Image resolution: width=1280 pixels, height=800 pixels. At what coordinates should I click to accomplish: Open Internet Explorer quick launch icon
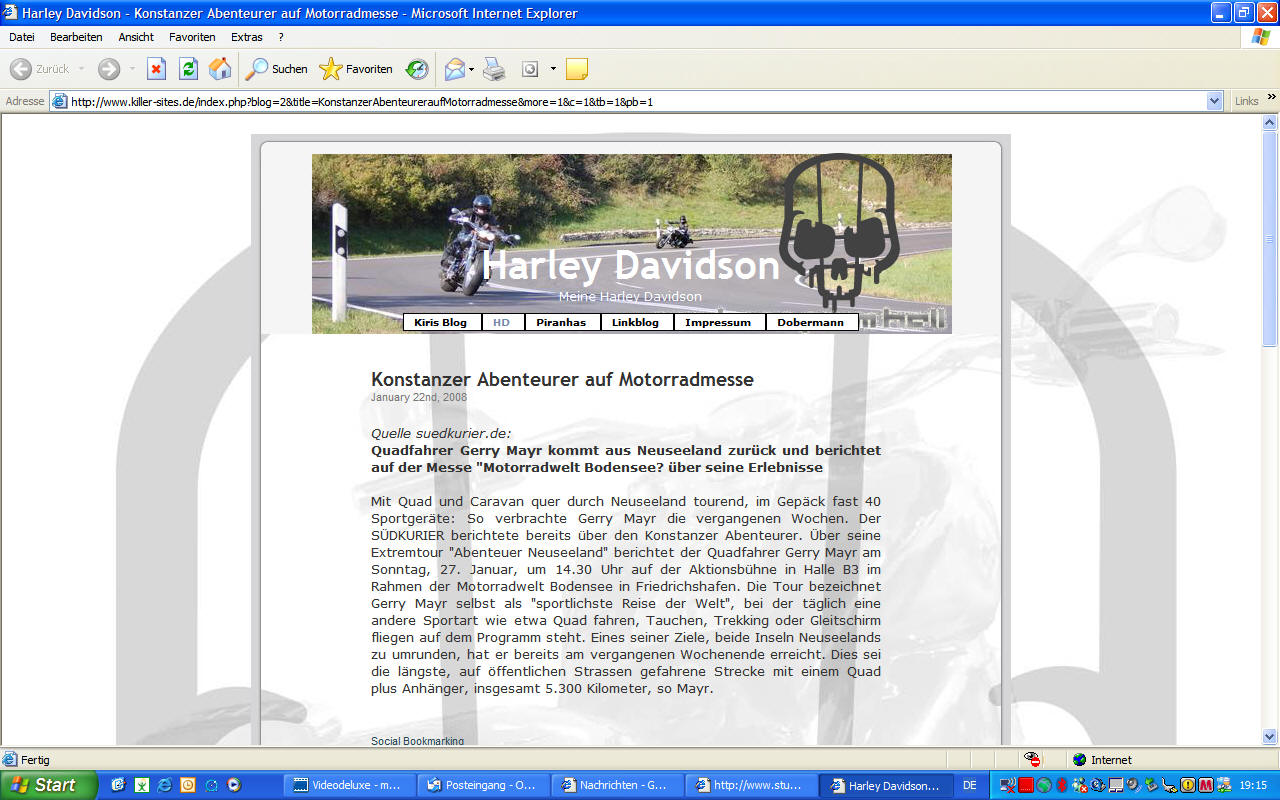[165, 785]
